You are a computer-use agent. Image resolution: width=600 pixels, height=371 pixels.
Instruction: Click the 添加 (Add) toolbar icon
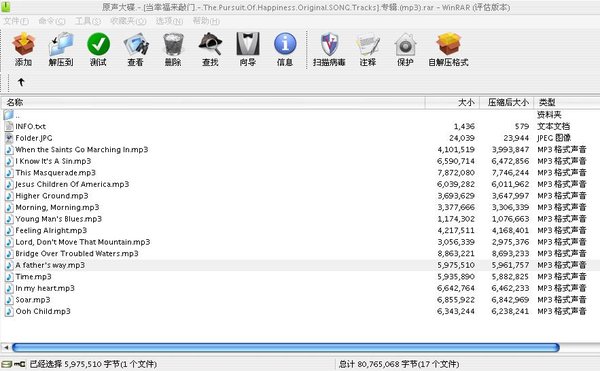(x=23, y=45)
